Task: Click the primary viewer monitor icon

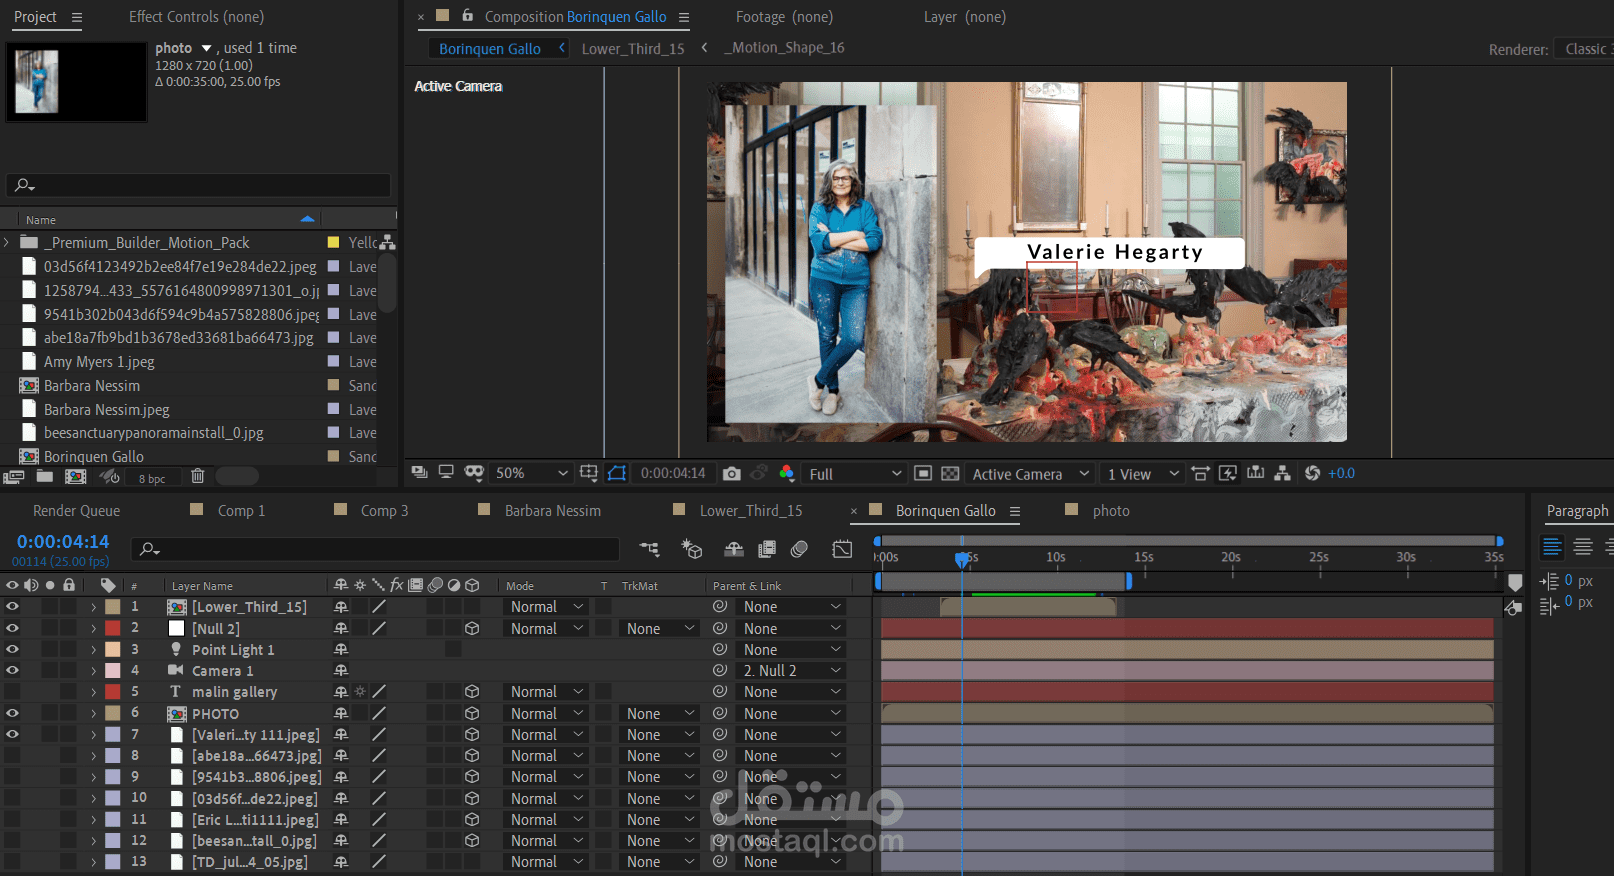Action: pyautogui.click(x=446, y=473)
